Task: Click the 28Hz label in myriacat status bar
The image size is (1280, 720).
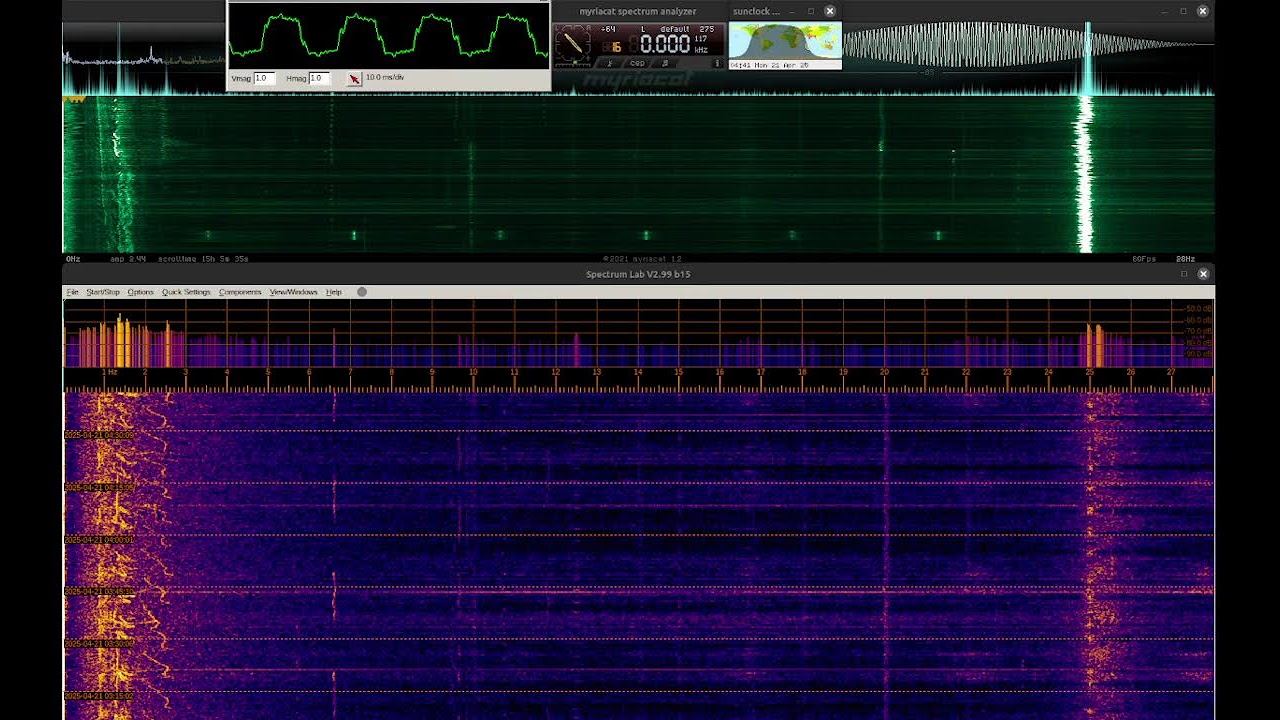Action: coord(1185,259)
